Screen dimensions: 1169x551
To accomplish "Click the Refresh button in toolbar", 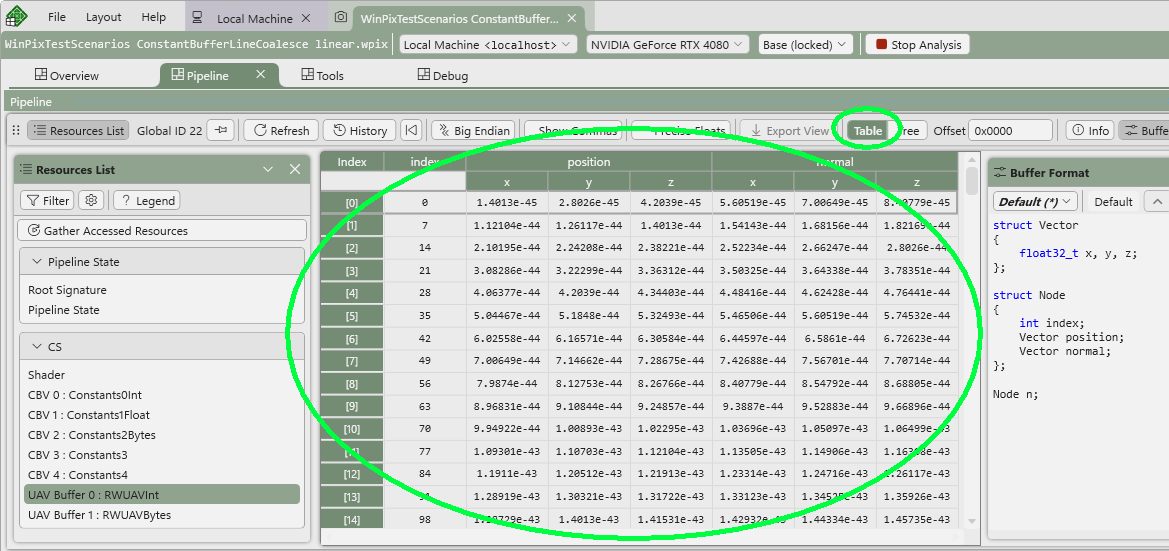I will click(x=280, y=131).
